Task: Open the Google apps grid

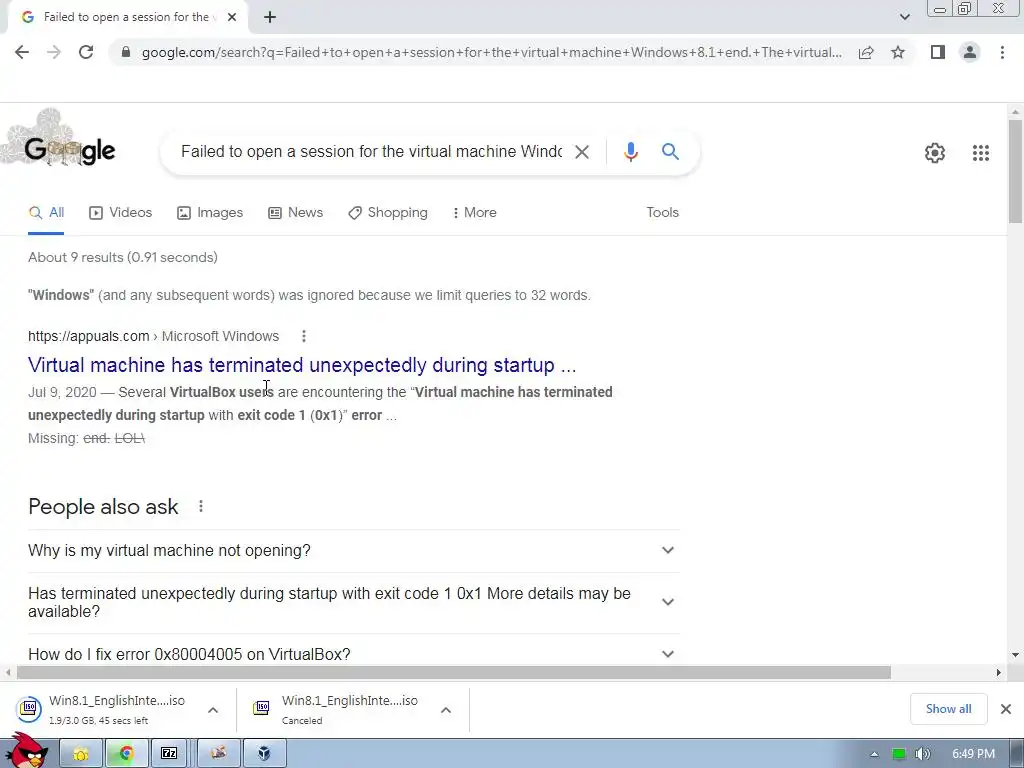Action: click(x=980, y=153)
